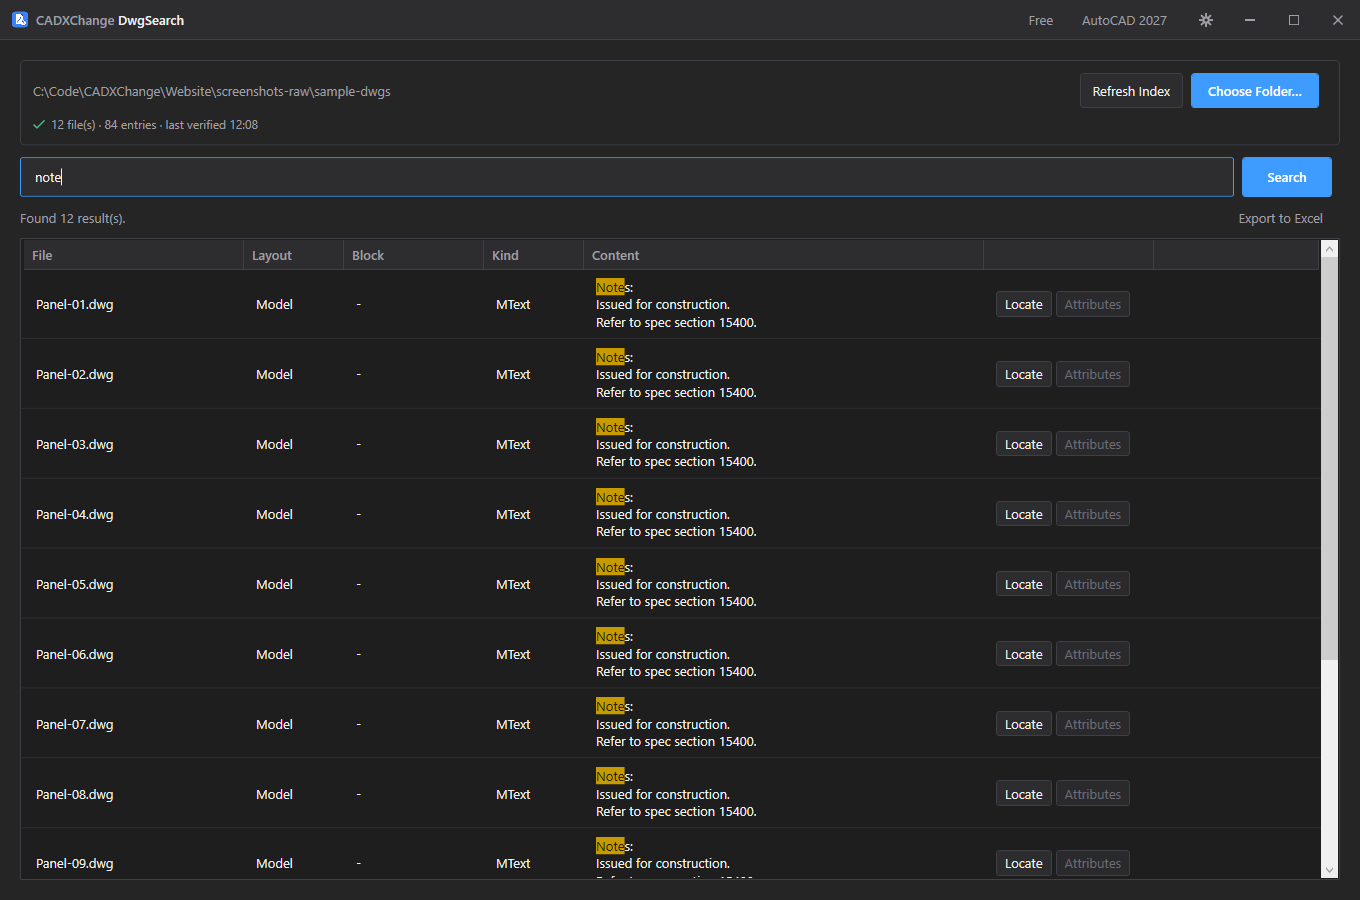The width and height of the screenshot is (1360, 900).
Task: Click the scrollbar up arrow
Action: point(1329,248)
